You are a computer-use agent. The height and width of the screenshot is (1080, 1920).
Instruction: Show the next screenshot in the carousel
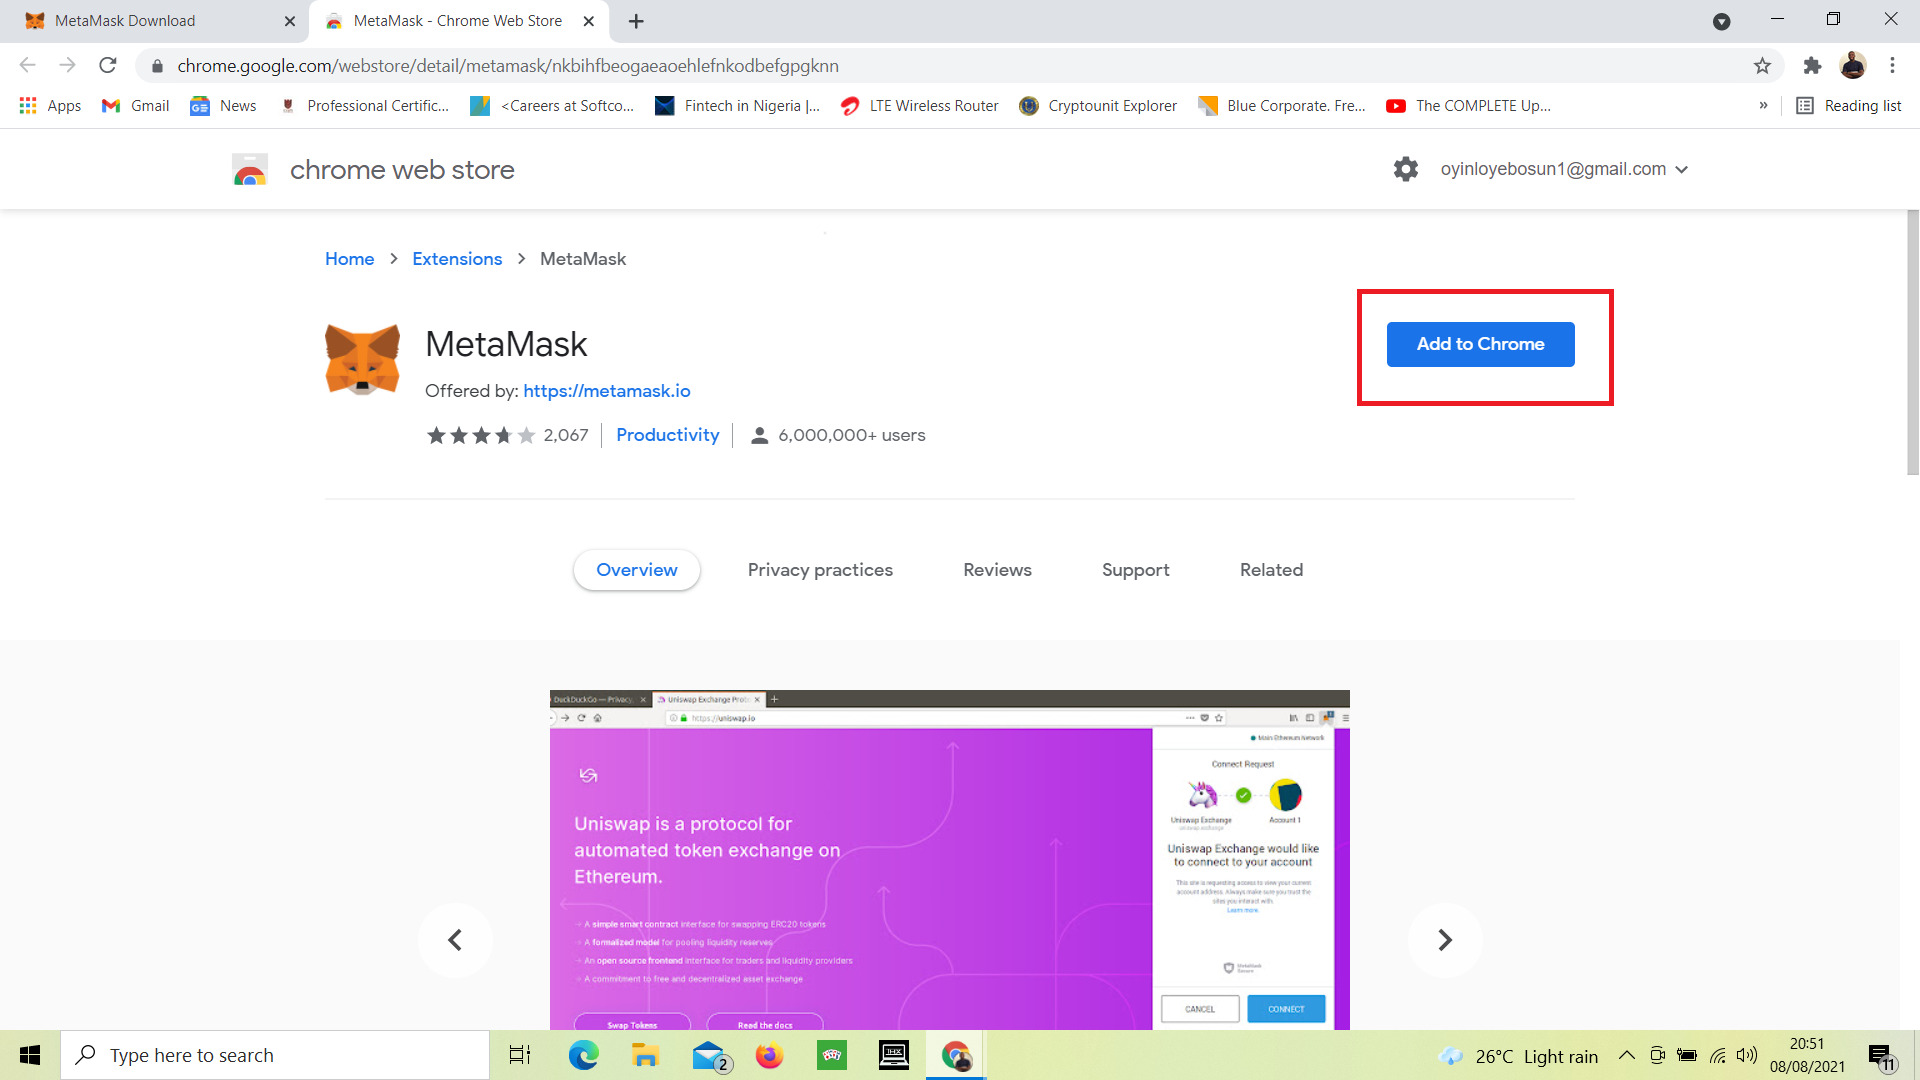click(1445, 940)
